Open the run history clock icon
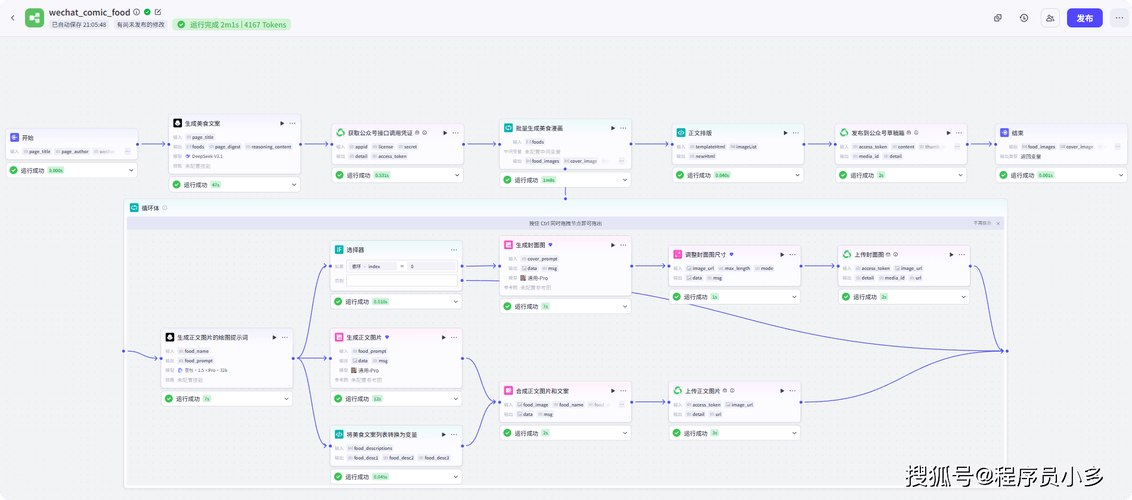 tap(1024, 18)
